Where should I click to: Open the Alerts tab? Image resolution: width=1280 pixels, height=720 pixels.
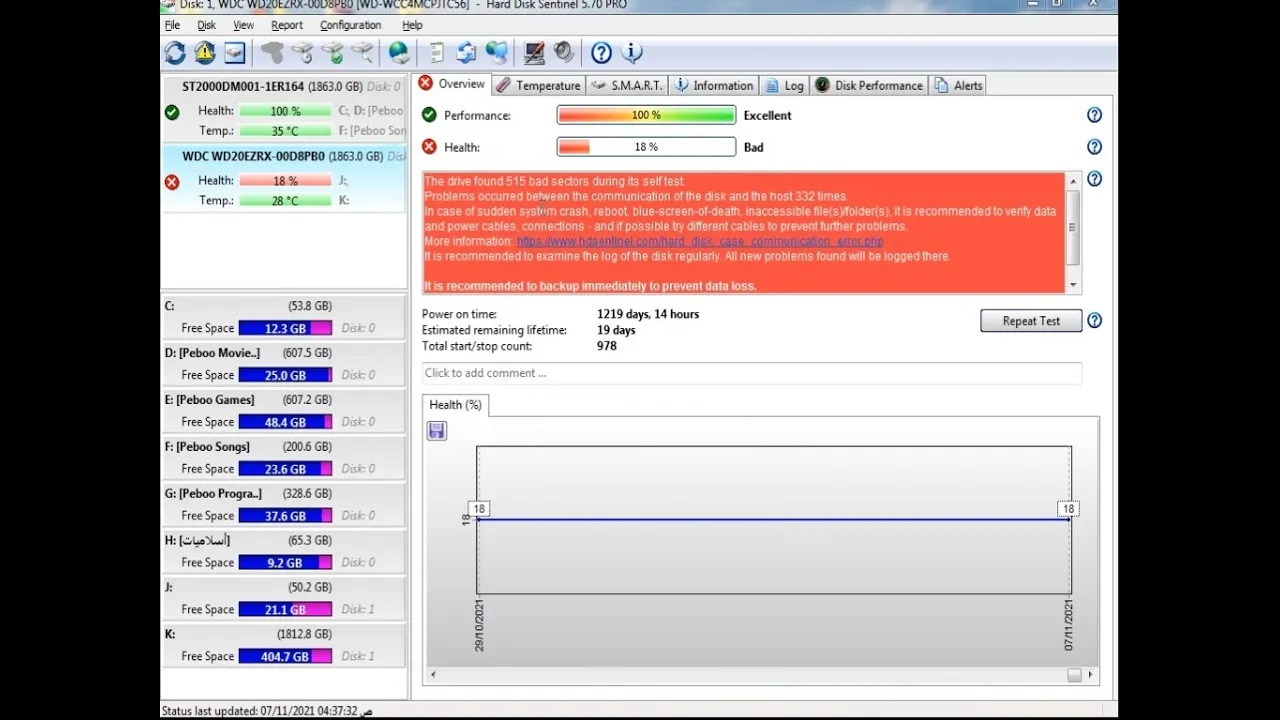[958, 85]
